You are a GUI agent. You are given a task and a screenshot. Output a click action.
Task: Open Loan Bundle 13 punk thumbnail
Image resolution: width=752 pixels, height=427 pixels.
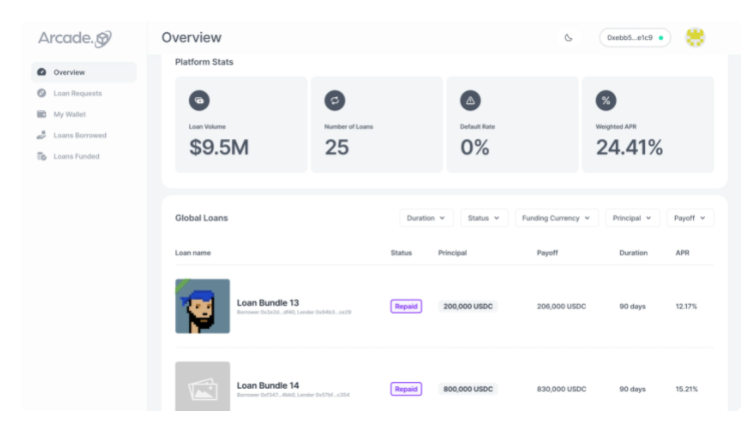pos(202,306)
